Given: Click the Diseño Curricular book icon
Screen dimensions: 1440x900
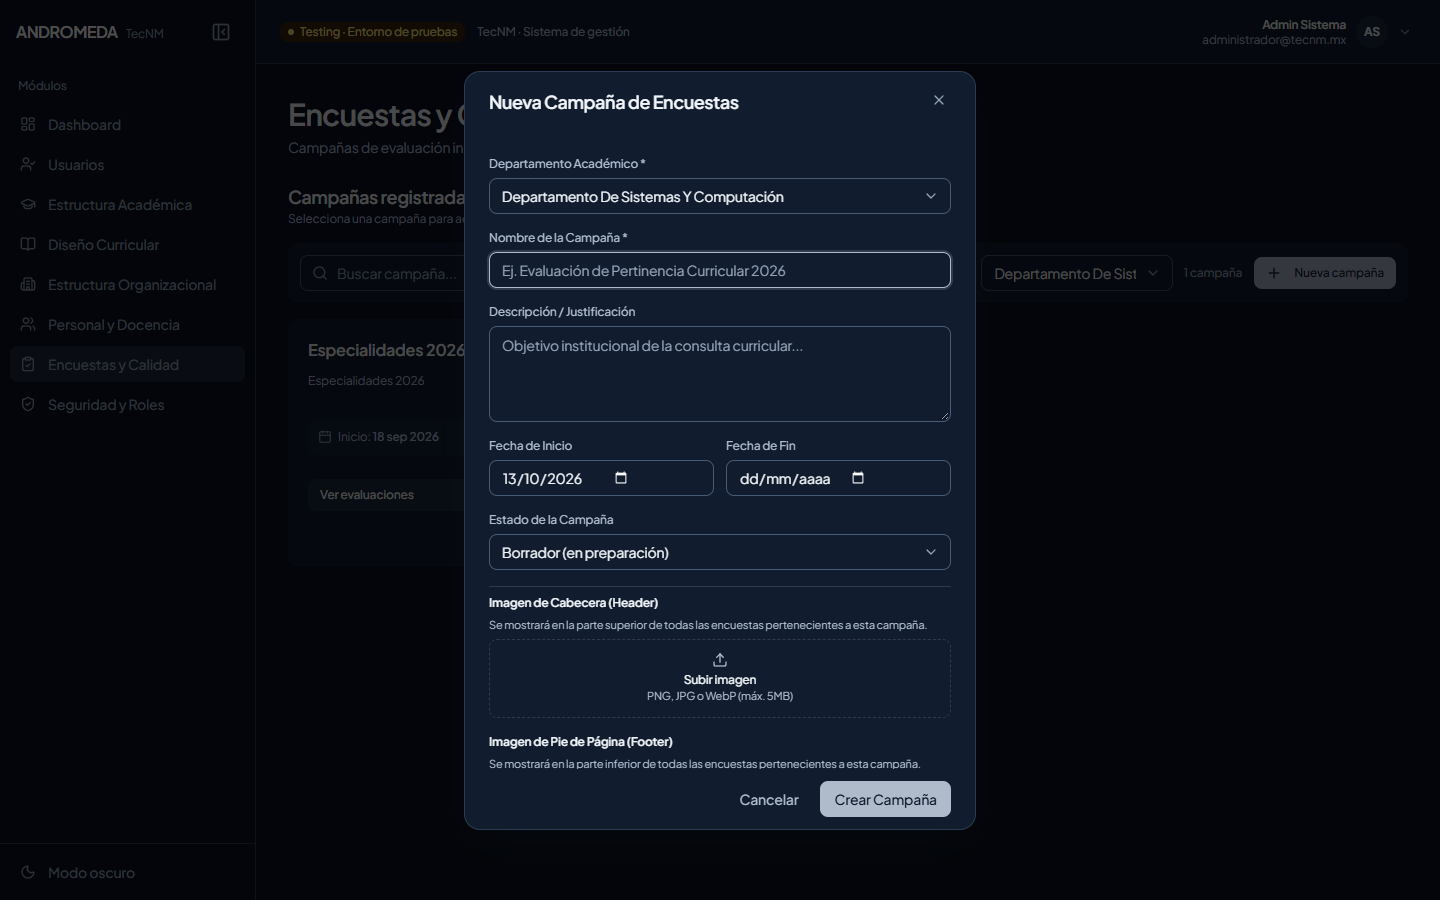Looking at the screenshot, I should coord(28,245).
